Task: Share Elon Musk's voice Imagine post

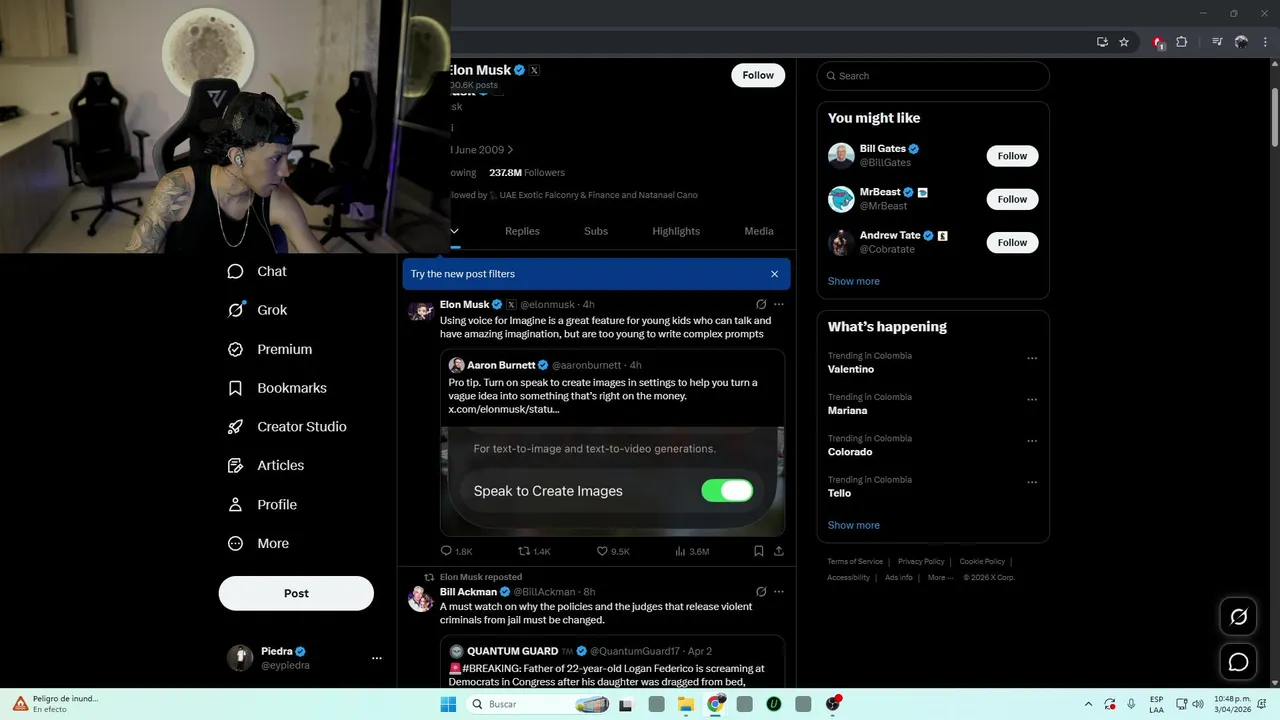Action: tap(779, 551)
